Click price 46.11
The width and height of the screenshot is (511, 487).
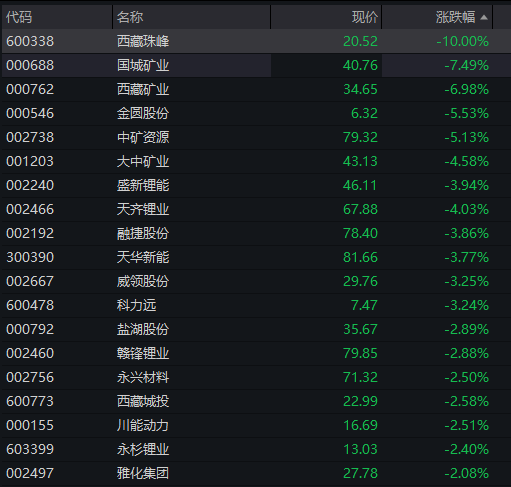[x=360, y=185]
